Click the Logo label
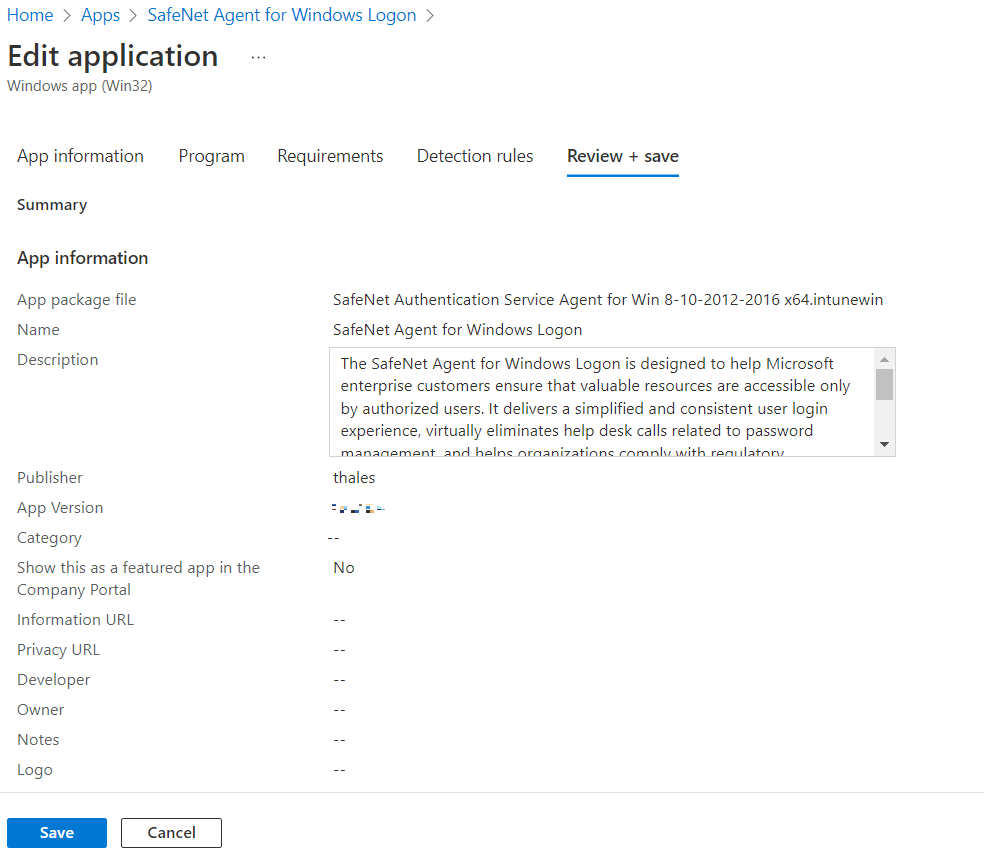The image size is (984, 860). (x=35, y=770)
